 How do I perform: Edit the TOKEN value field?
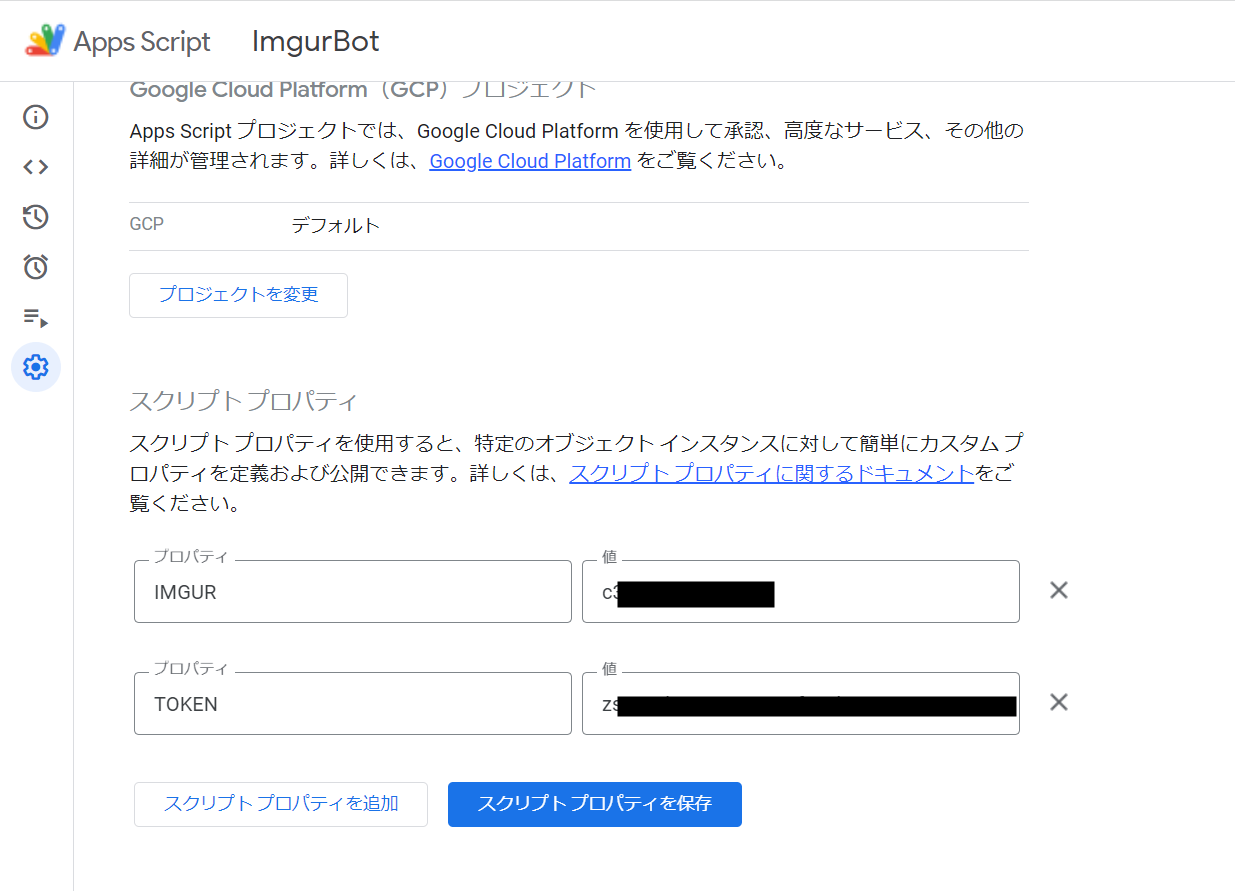(801, 704)
